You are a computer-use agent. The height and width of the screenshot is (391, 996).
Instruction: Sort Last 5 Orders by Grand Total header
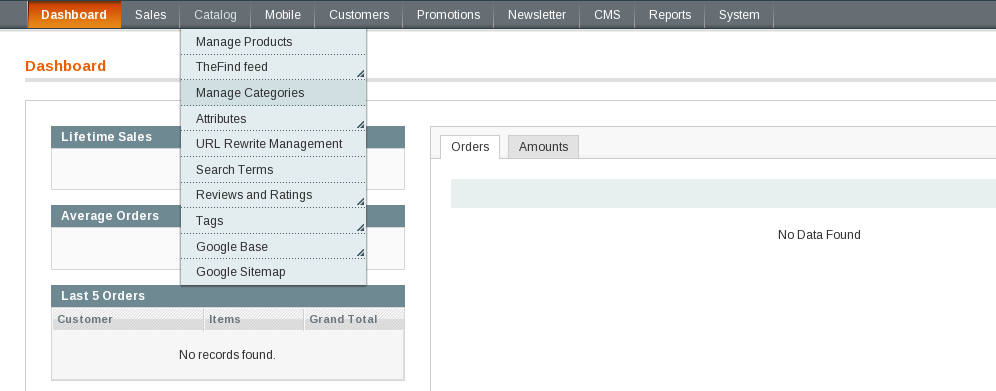click(343, 319)
